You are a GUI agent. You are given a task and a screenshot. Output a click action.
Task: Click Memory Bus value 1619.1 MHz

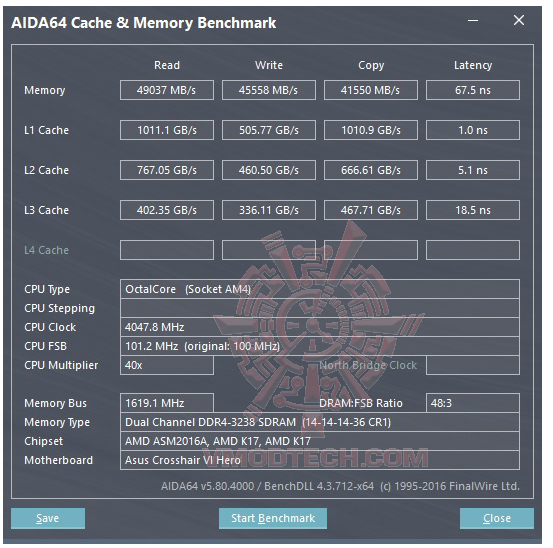[166, 403]
